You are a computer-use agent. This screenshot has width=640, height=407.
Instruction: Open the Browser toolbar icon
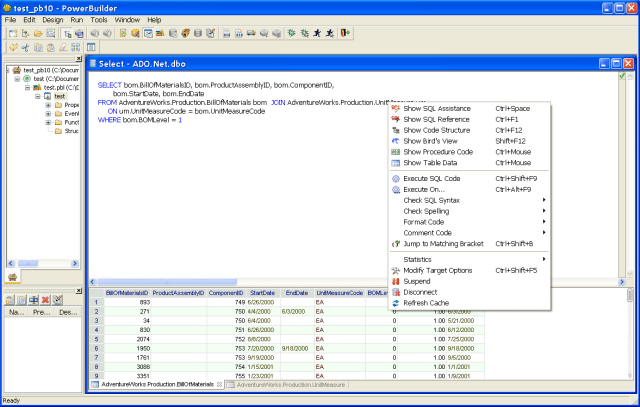pos(135,33)
